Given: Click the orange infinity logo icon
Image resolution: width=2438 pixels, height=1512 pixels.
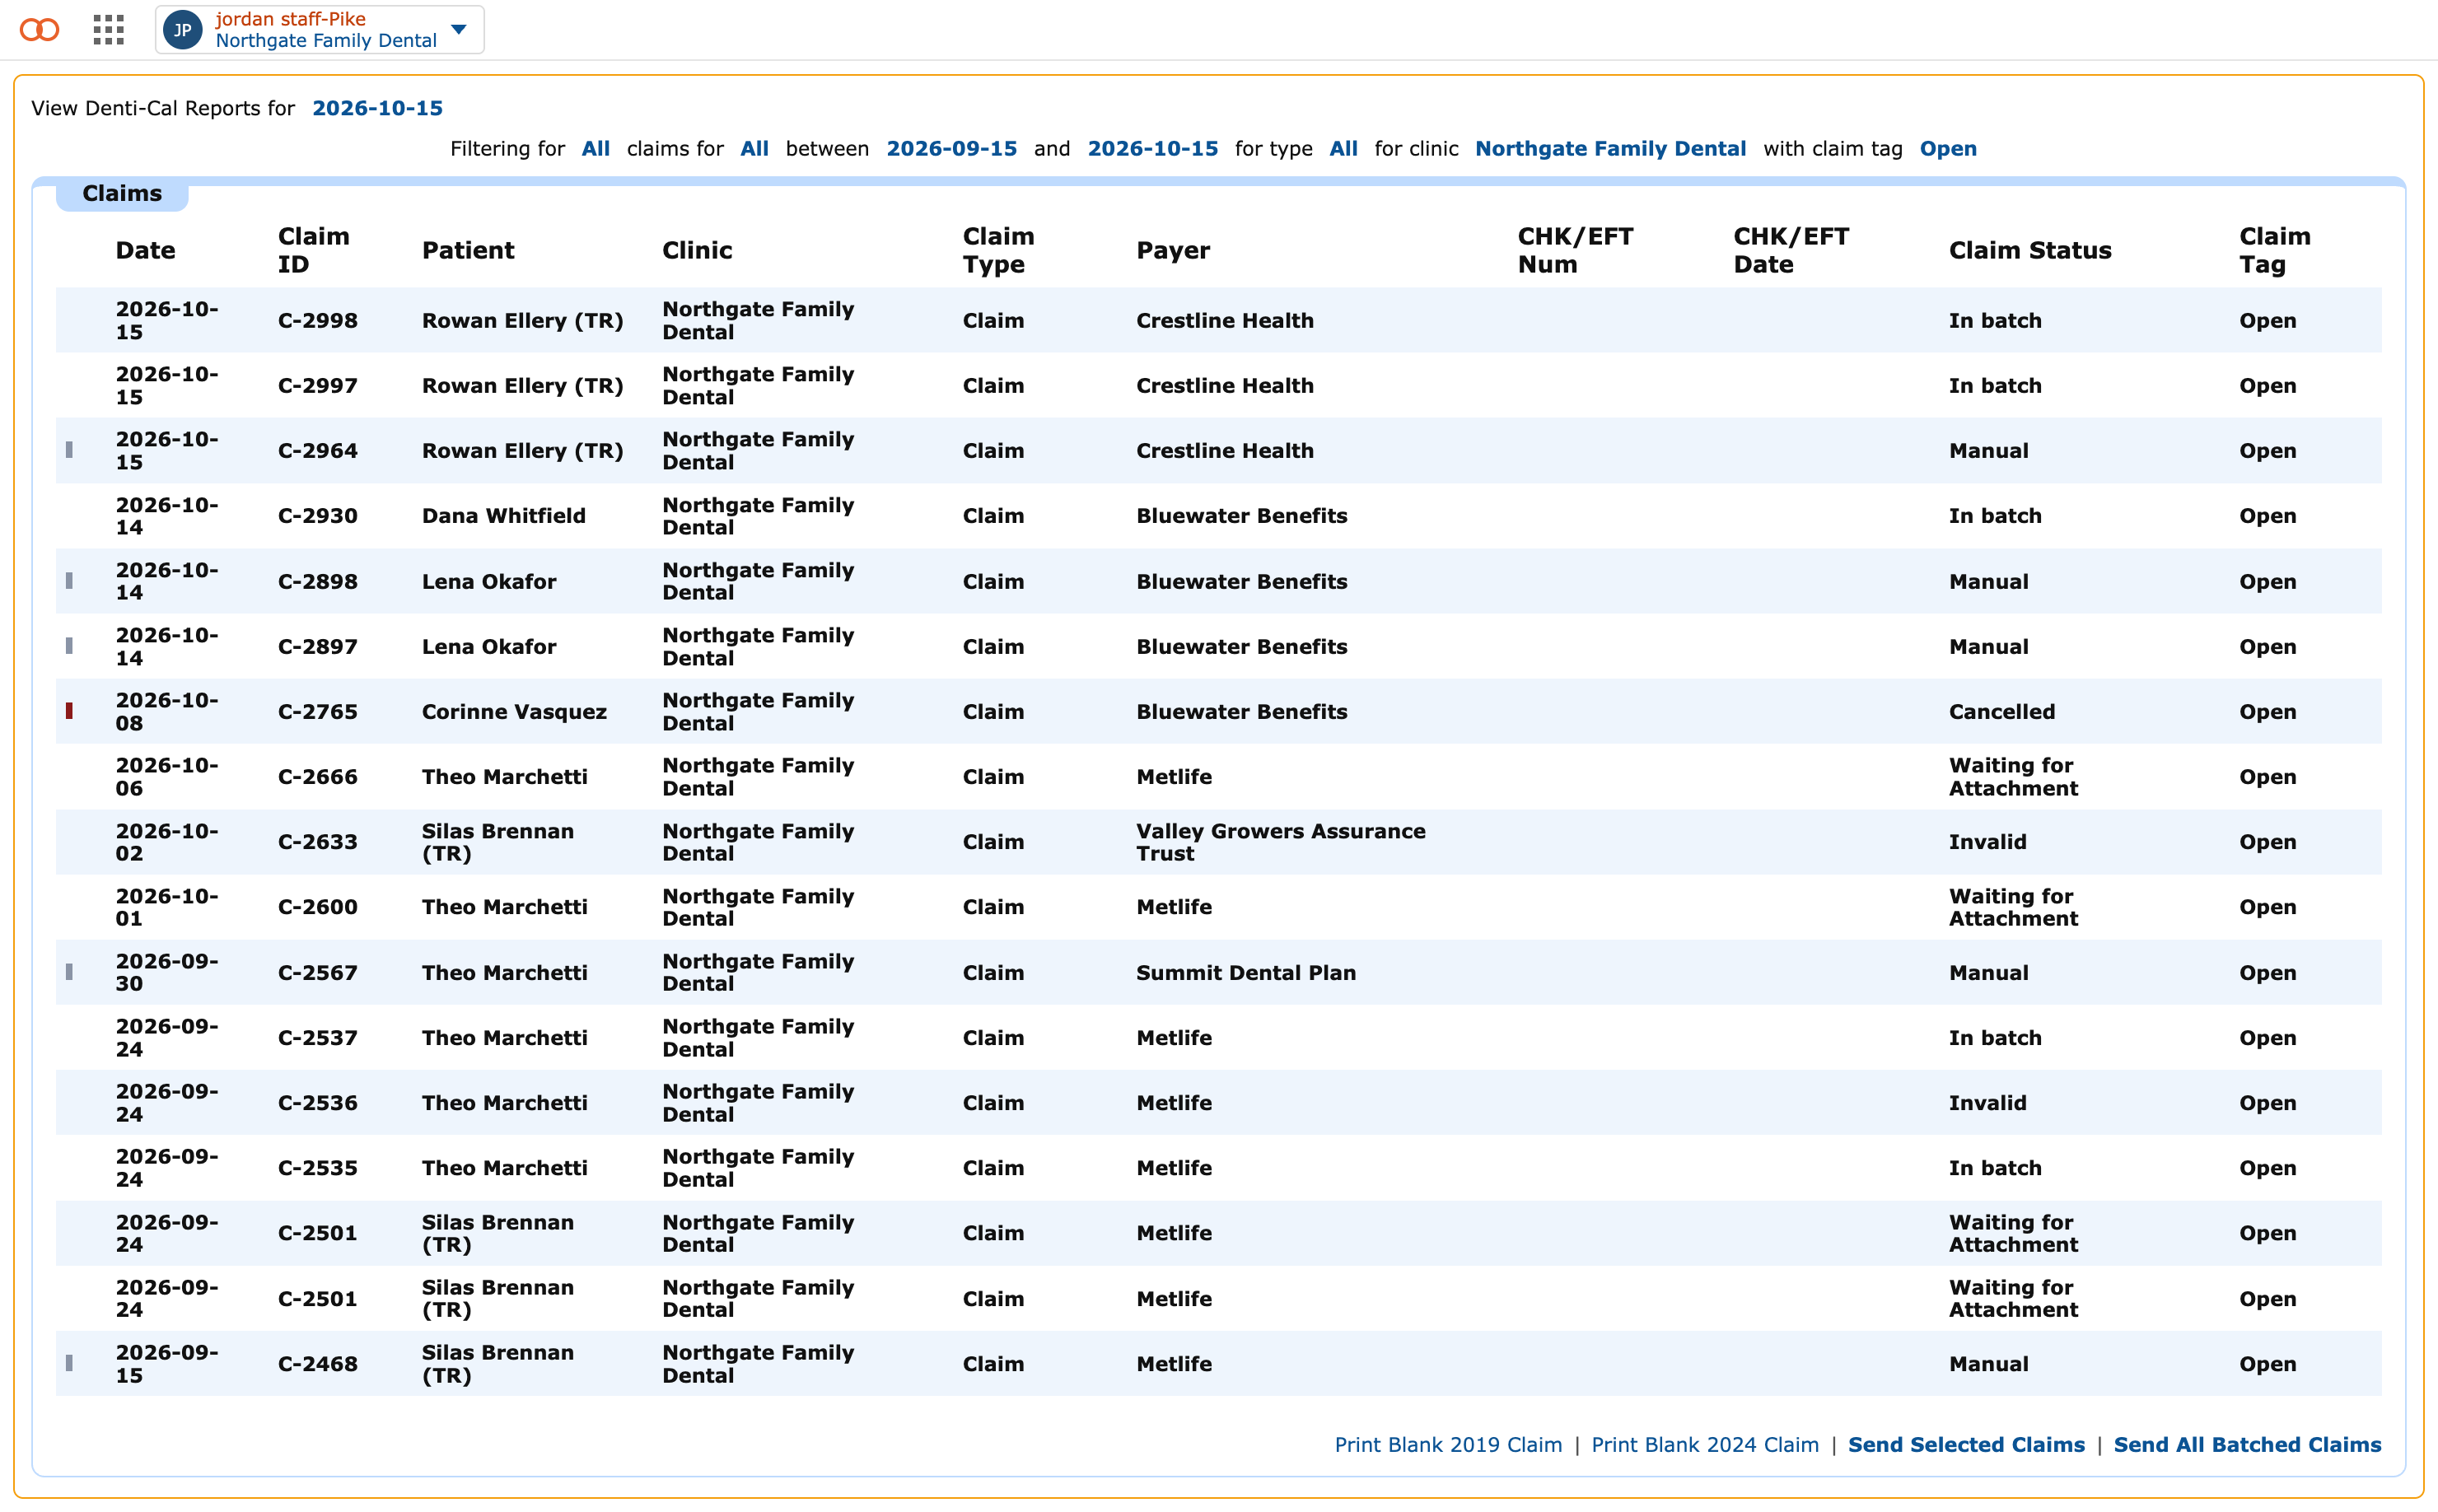Looking at the screenshot, I should point(40,30).
